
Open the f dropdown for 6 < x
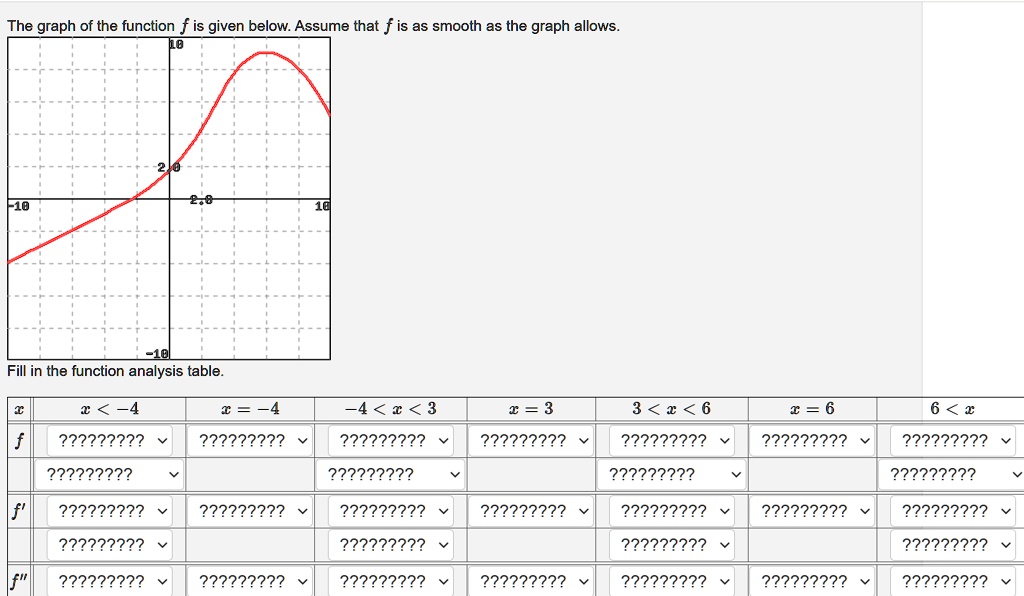pos(948,439)
